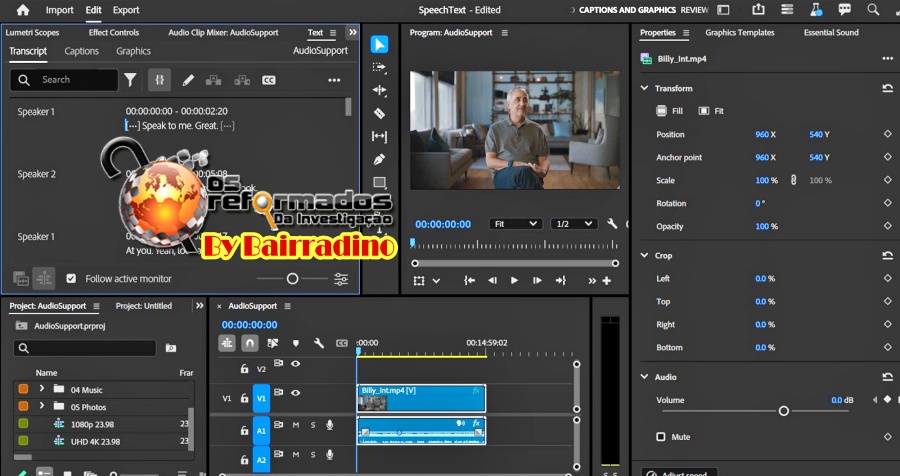The image size is (900, 476).
Task: Play the Program monitor video
Action: 514,281
